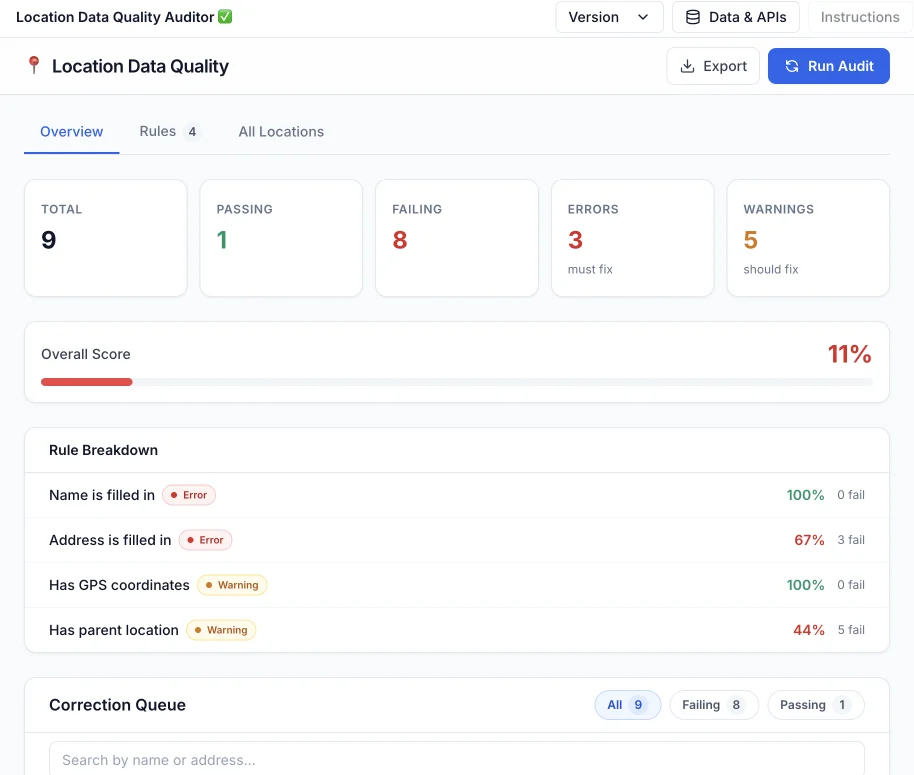Open the Version dropdown
Image resolution: width=914 pixels, height=775 pixels.
coord(609,17)
